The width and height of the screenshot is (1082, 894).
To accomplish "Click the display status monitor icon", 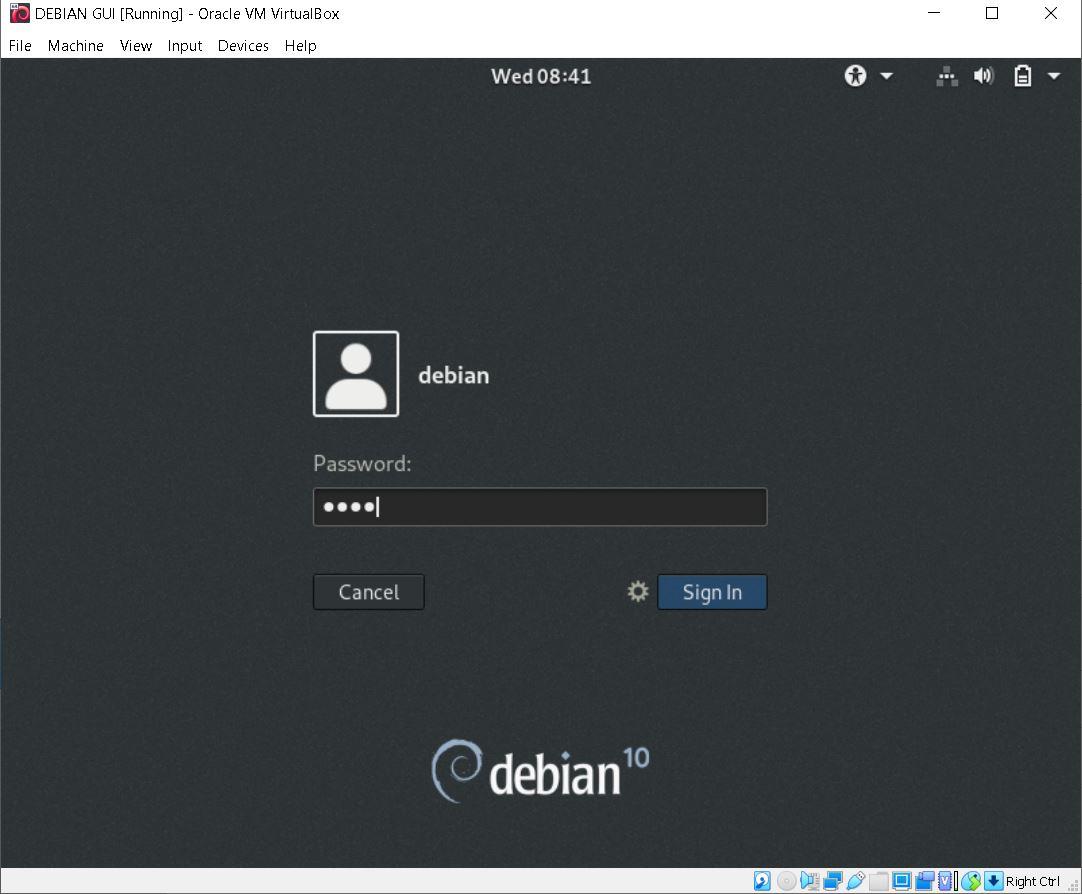I will click(x=901, y=881).
